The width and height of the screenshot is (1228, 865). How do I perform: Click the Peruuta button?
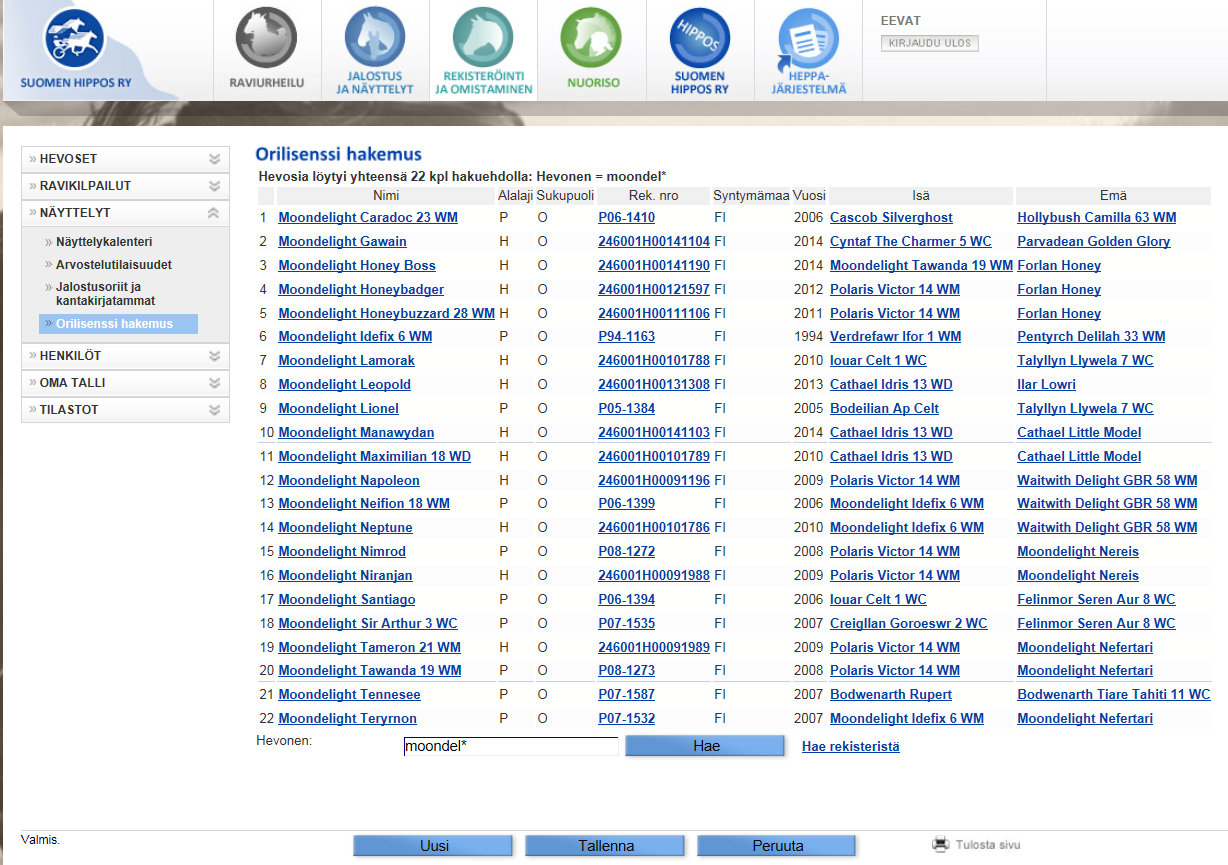[777, 846]
